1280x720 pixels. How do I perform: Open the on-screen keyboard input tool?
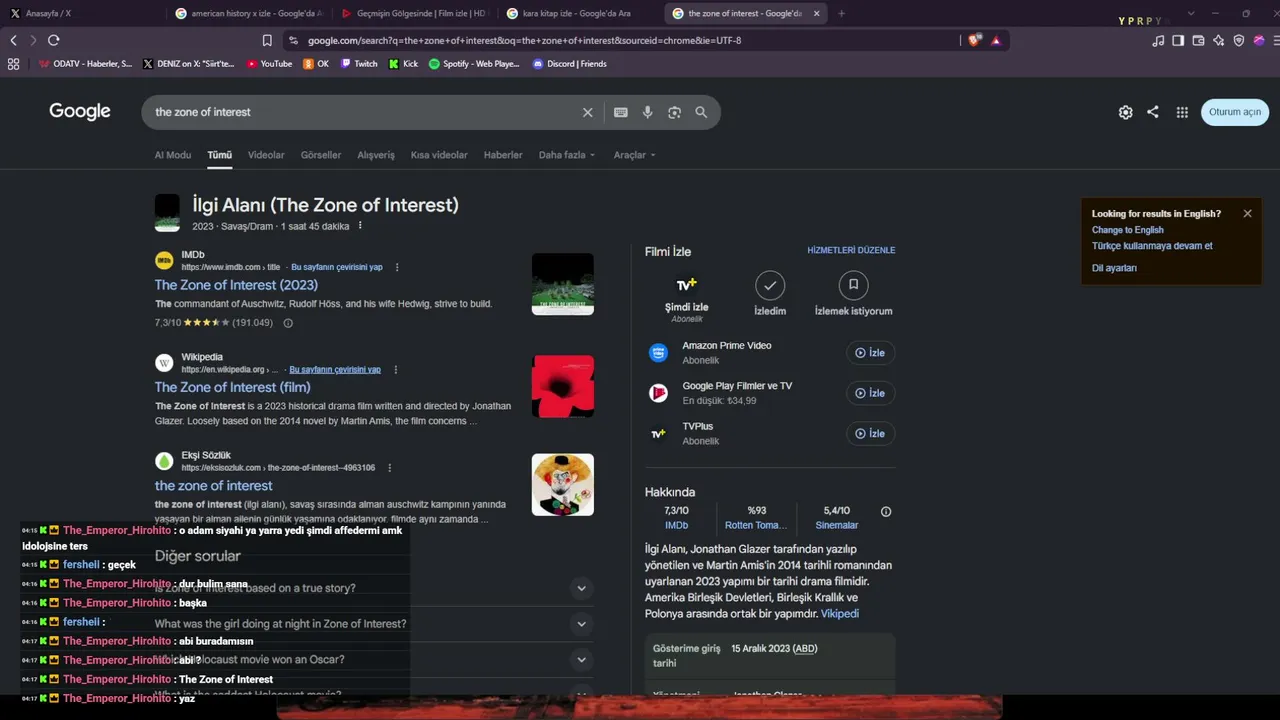coord(621,112)
